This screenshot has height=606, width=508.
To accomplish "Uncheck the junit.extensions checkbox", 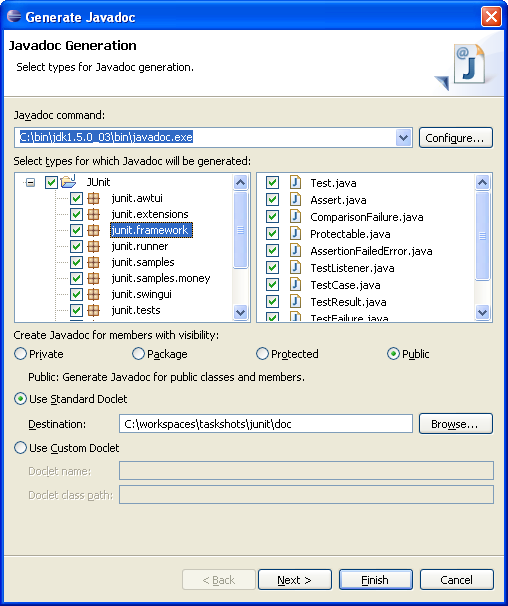I will coord(77,214).
